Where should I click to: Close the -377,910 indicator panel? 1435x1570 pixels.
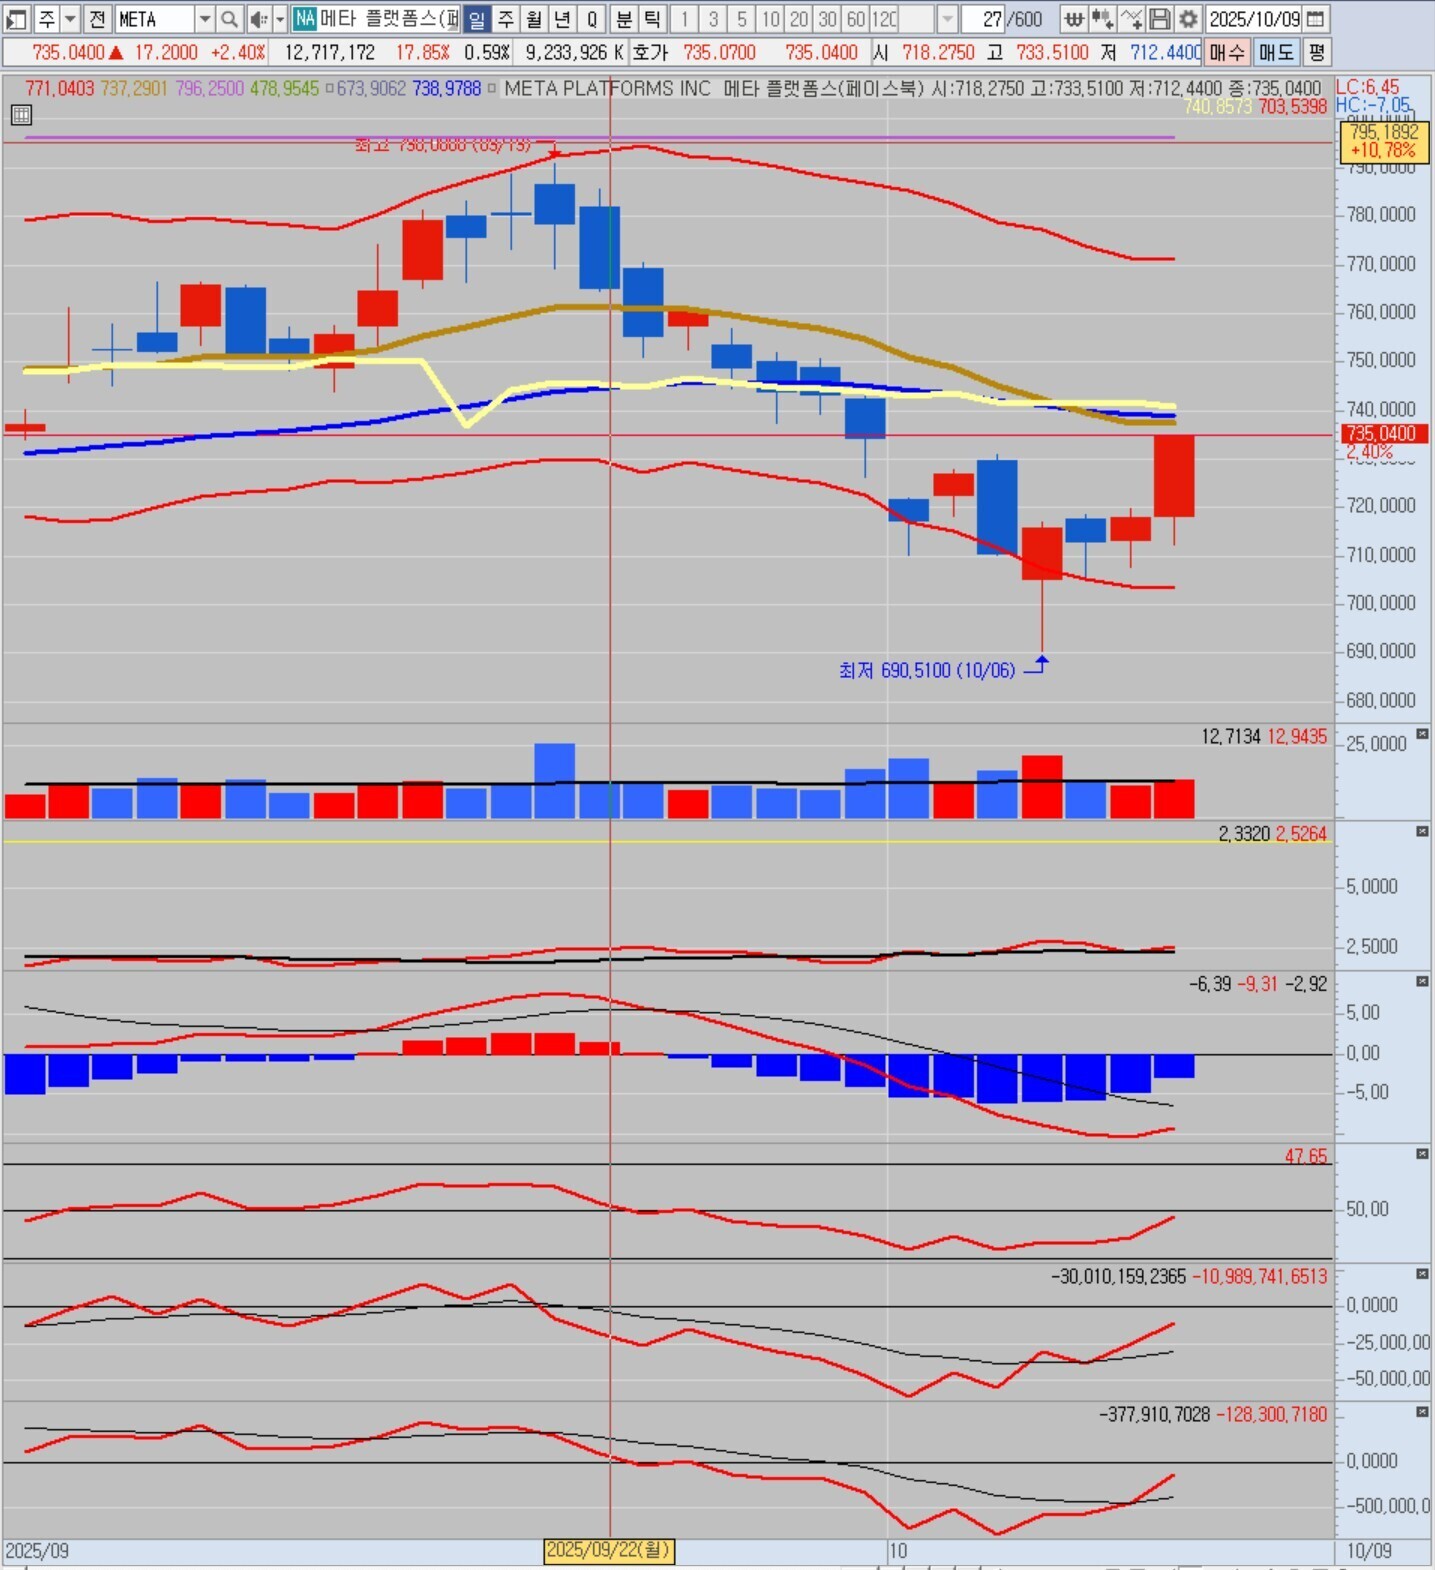[x=1422, y=1412]
